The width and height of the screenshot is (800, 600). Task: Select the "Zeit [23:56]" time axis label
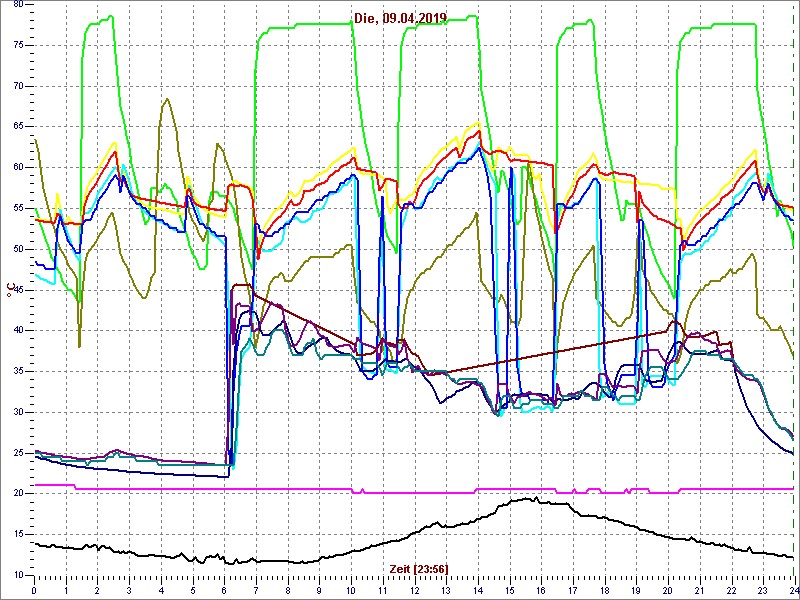pos(419,568)
